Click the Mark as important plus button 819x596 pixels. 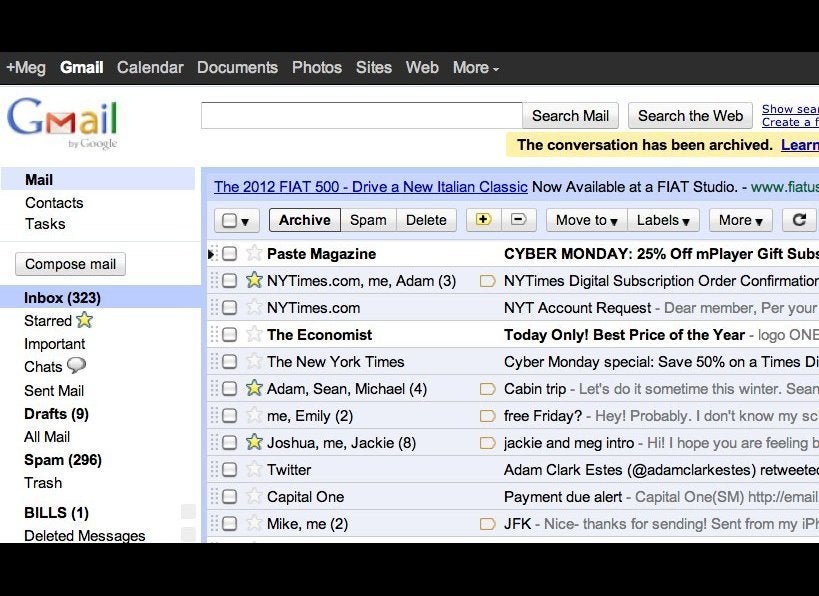tap(483, 220)
